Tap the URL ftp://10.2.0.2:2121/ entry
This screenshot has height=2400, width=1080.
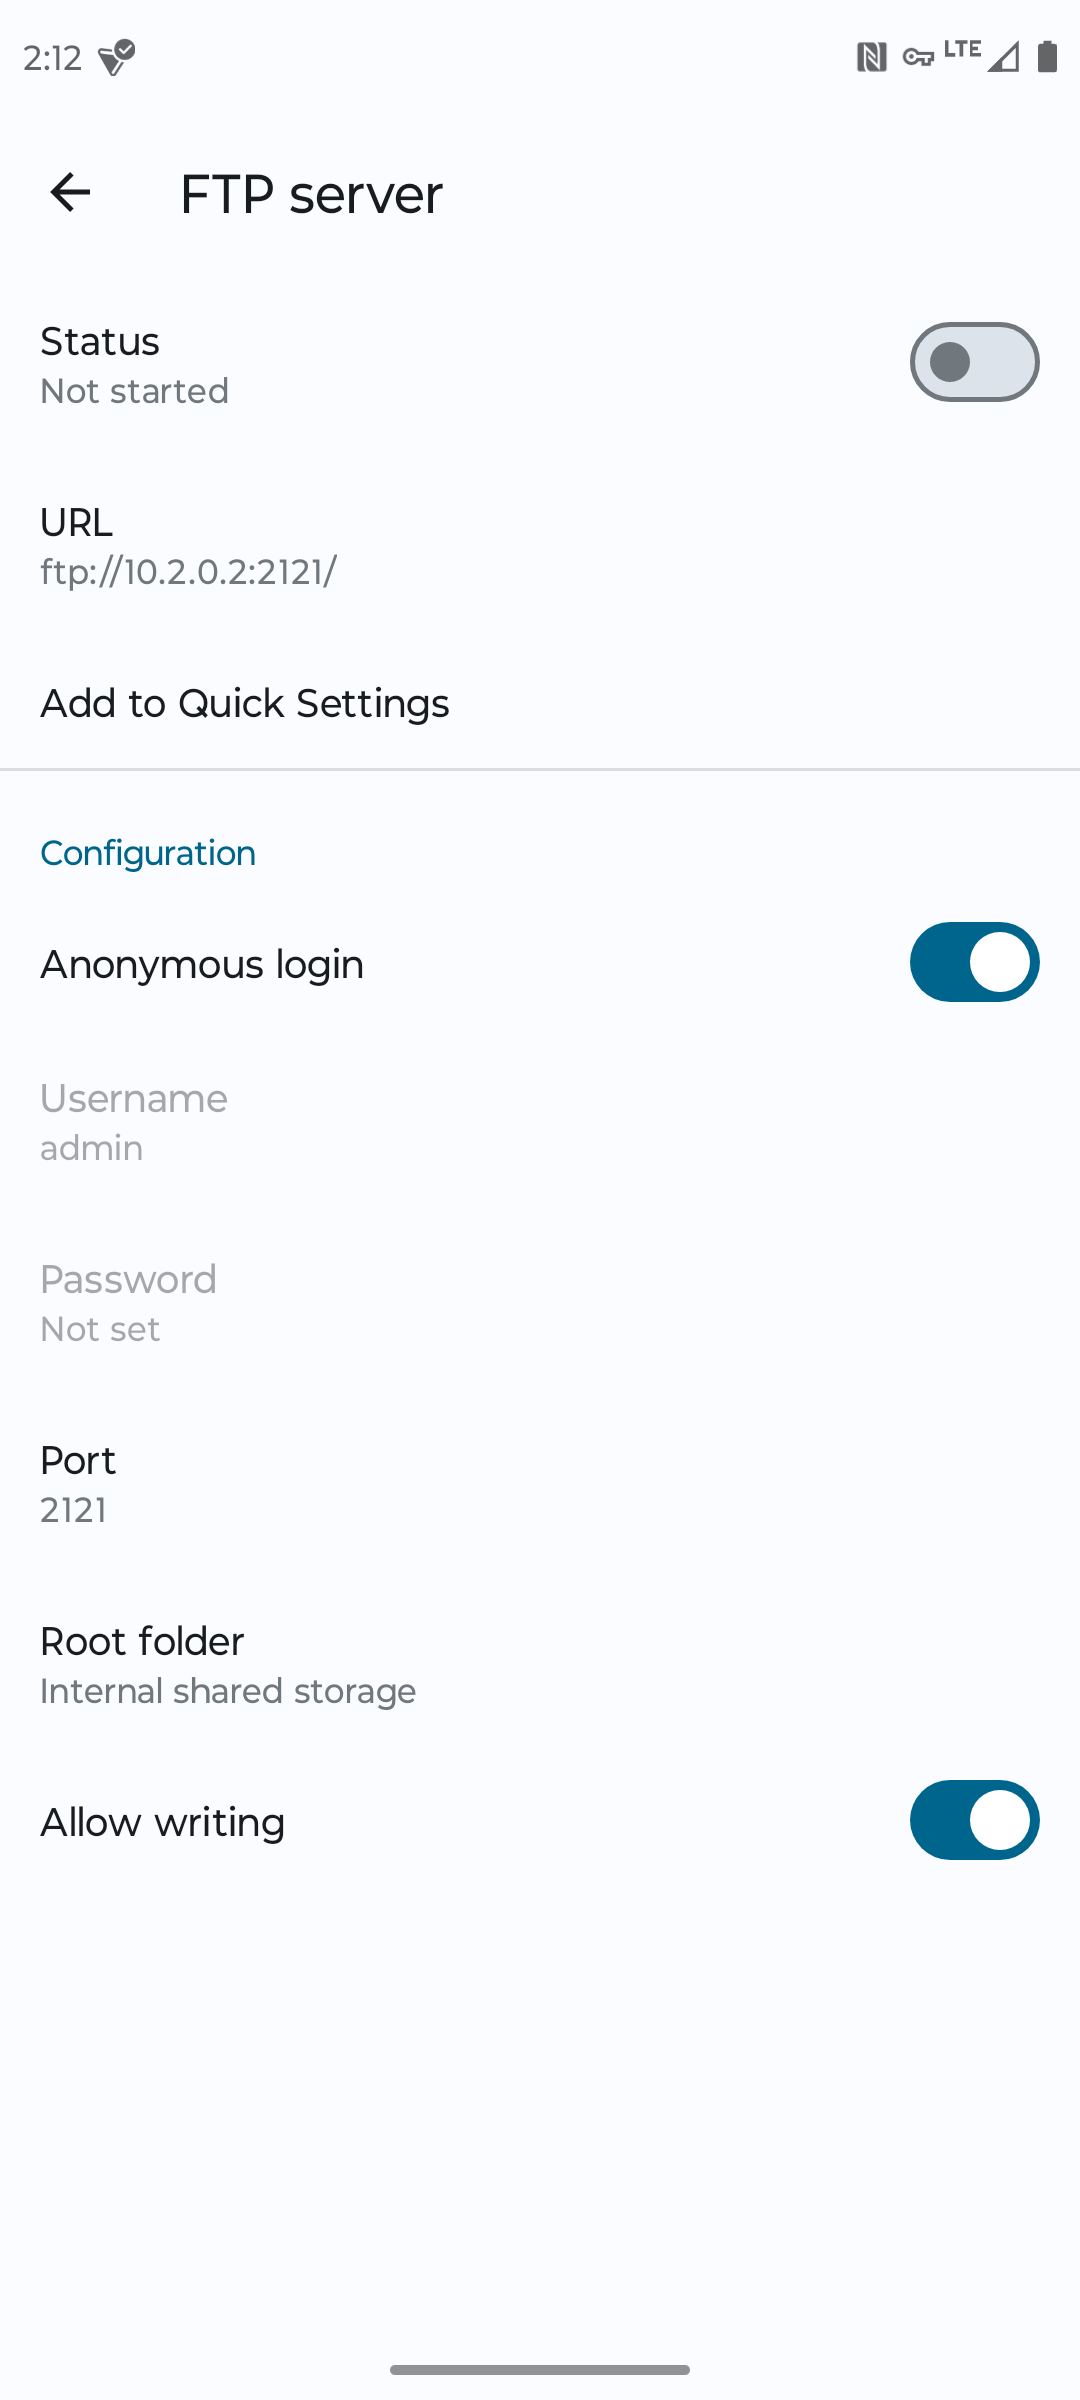point(540,546)
